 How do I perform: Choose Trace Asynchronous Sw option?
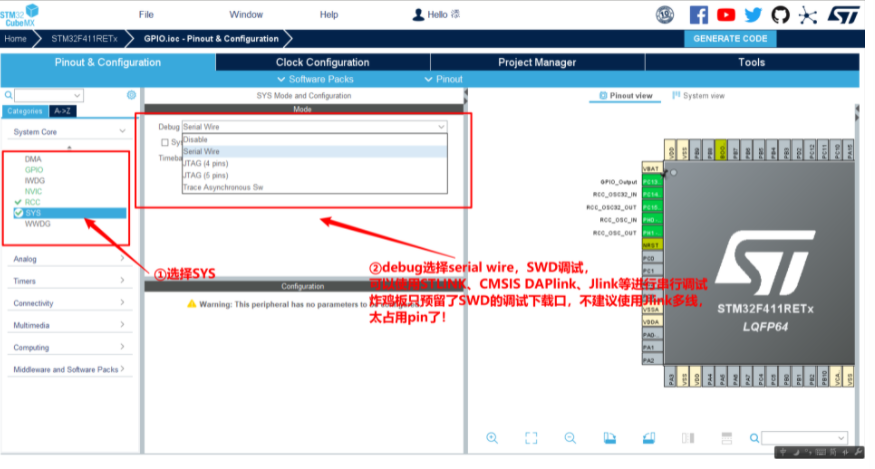(x=314, y=188)
